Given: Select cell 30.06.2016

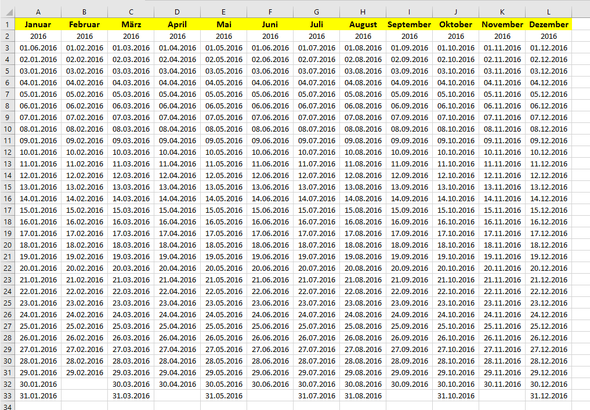Looking at the screenshot, I should tap(270, 384).
